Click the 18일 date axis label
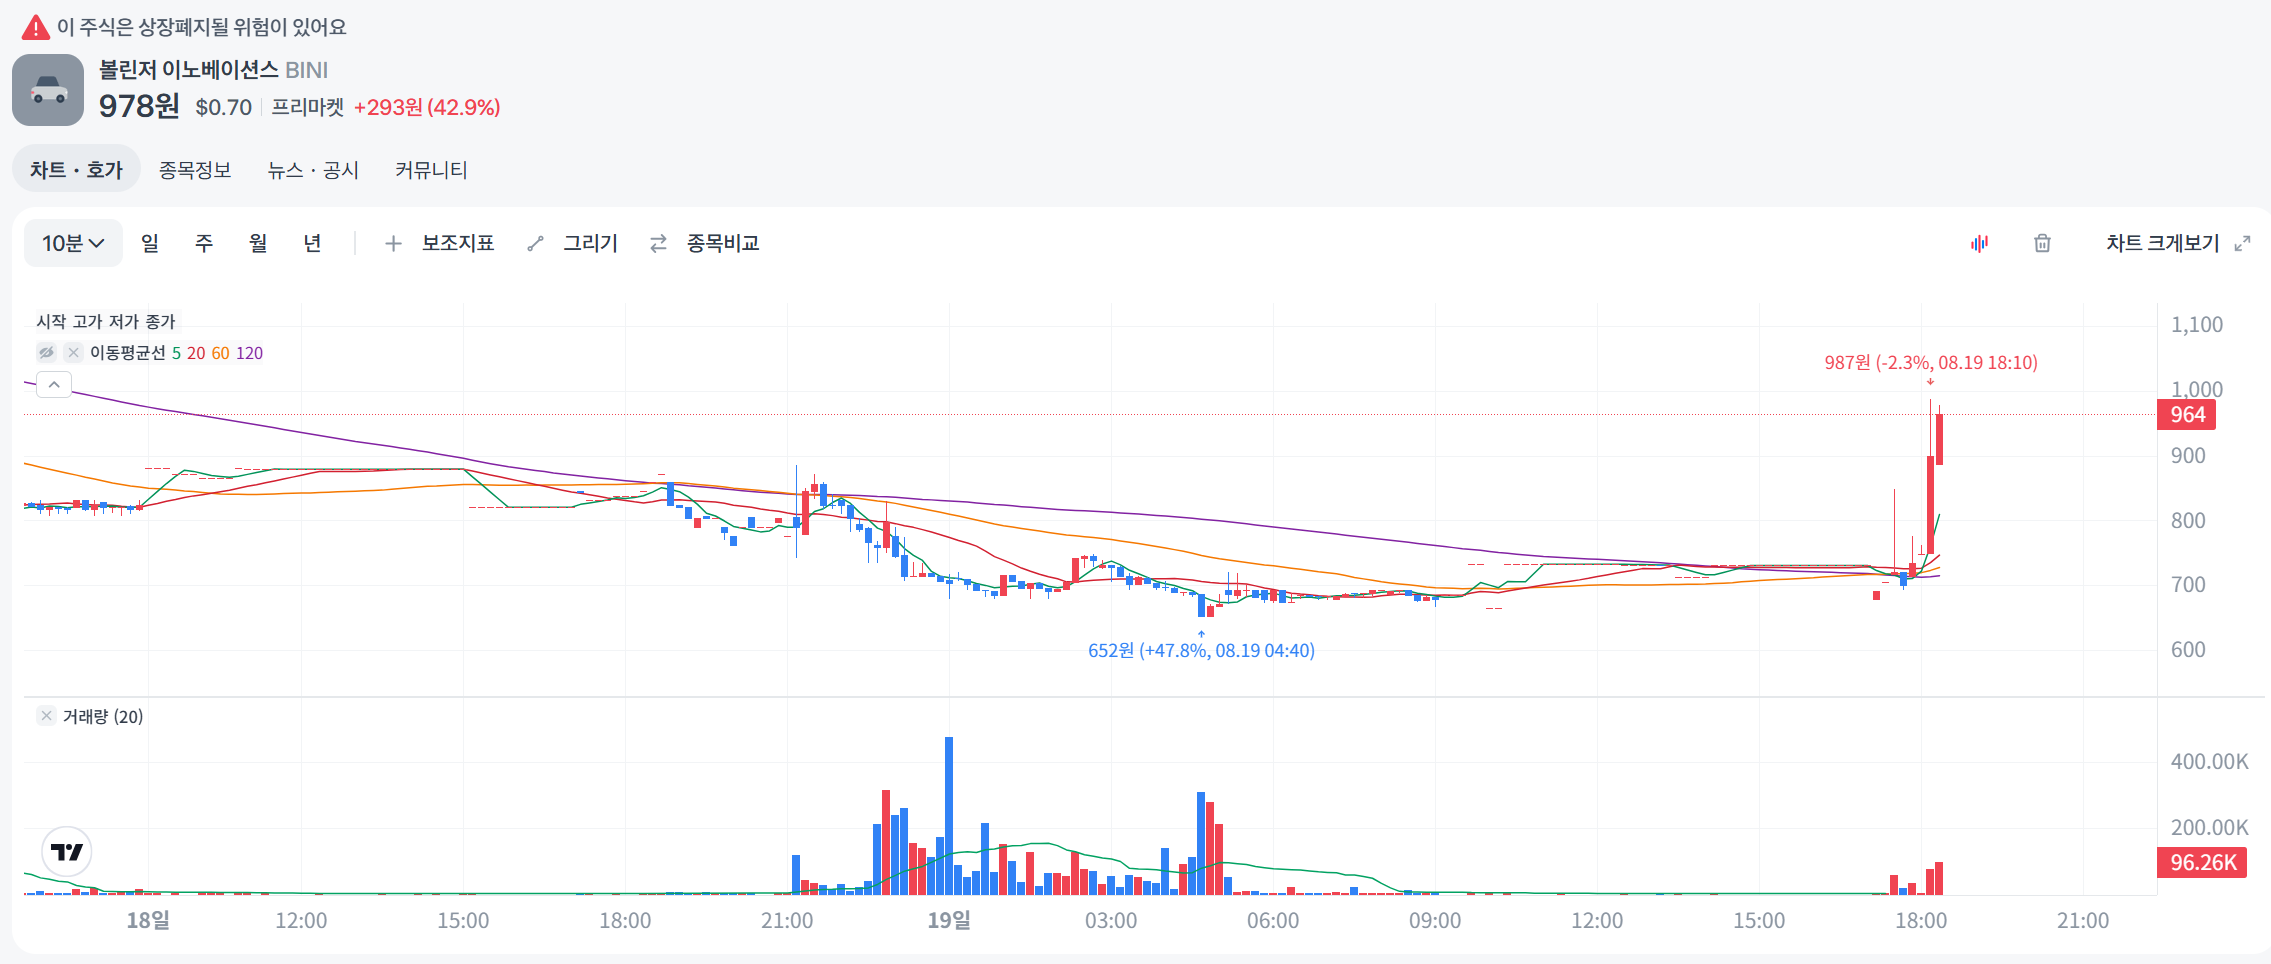The width and height of the screenshot is (2271, 964). (148, 921)
